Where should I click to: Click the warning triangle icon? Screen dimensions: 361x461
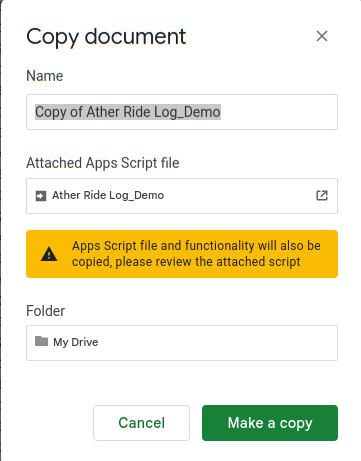tap(49, 254)
